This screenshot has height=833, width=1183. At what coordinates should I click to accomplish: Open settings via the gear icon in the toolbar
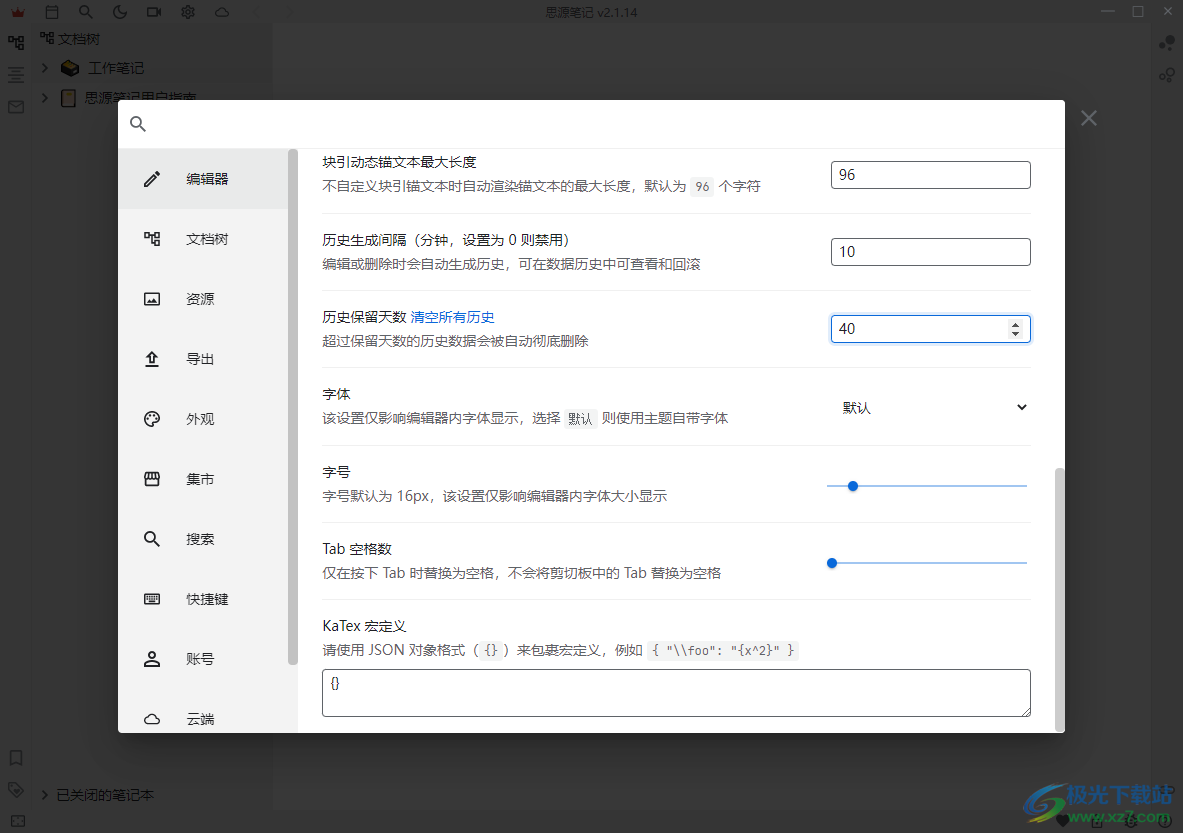188,12
